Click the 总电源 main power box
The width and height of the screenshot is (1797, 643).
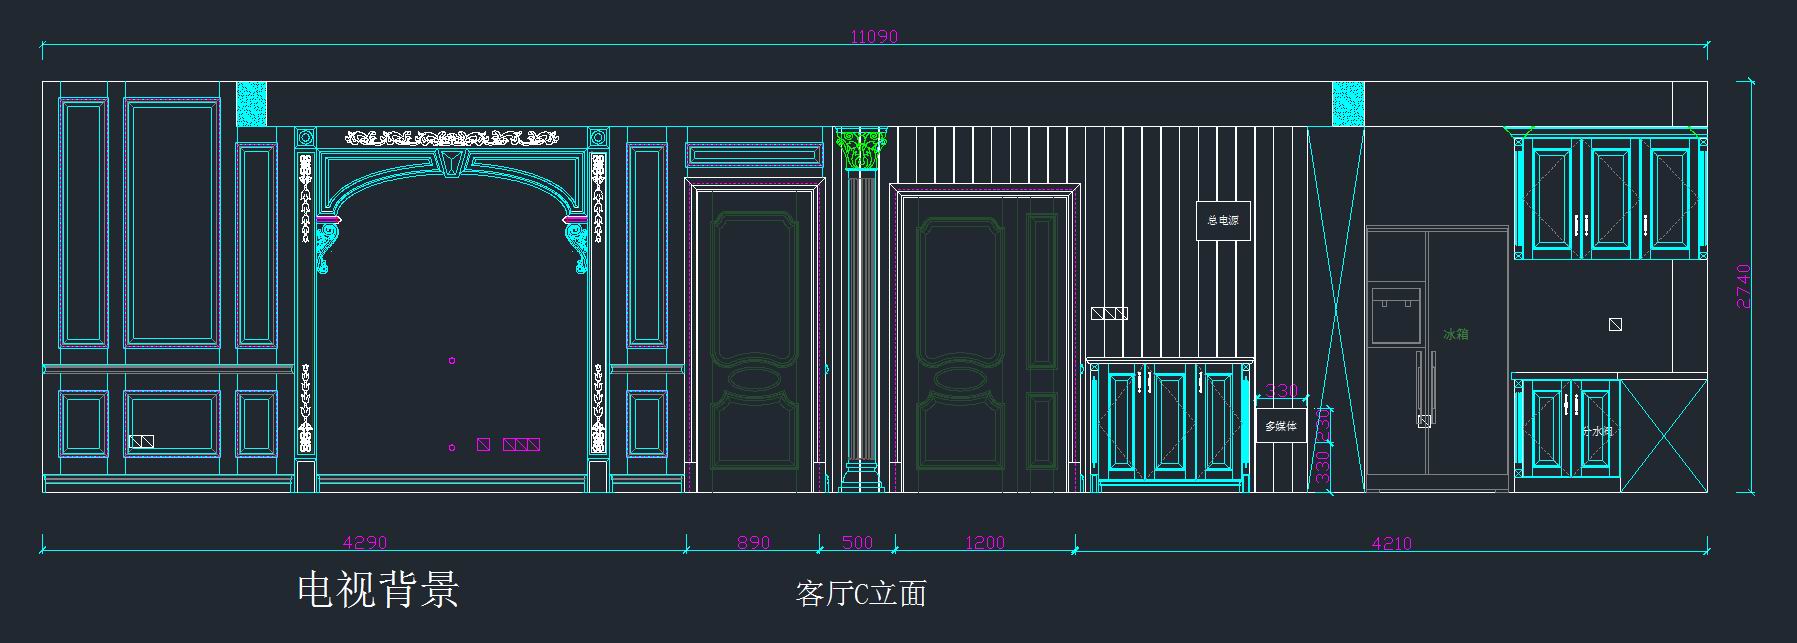[1223, 221]
